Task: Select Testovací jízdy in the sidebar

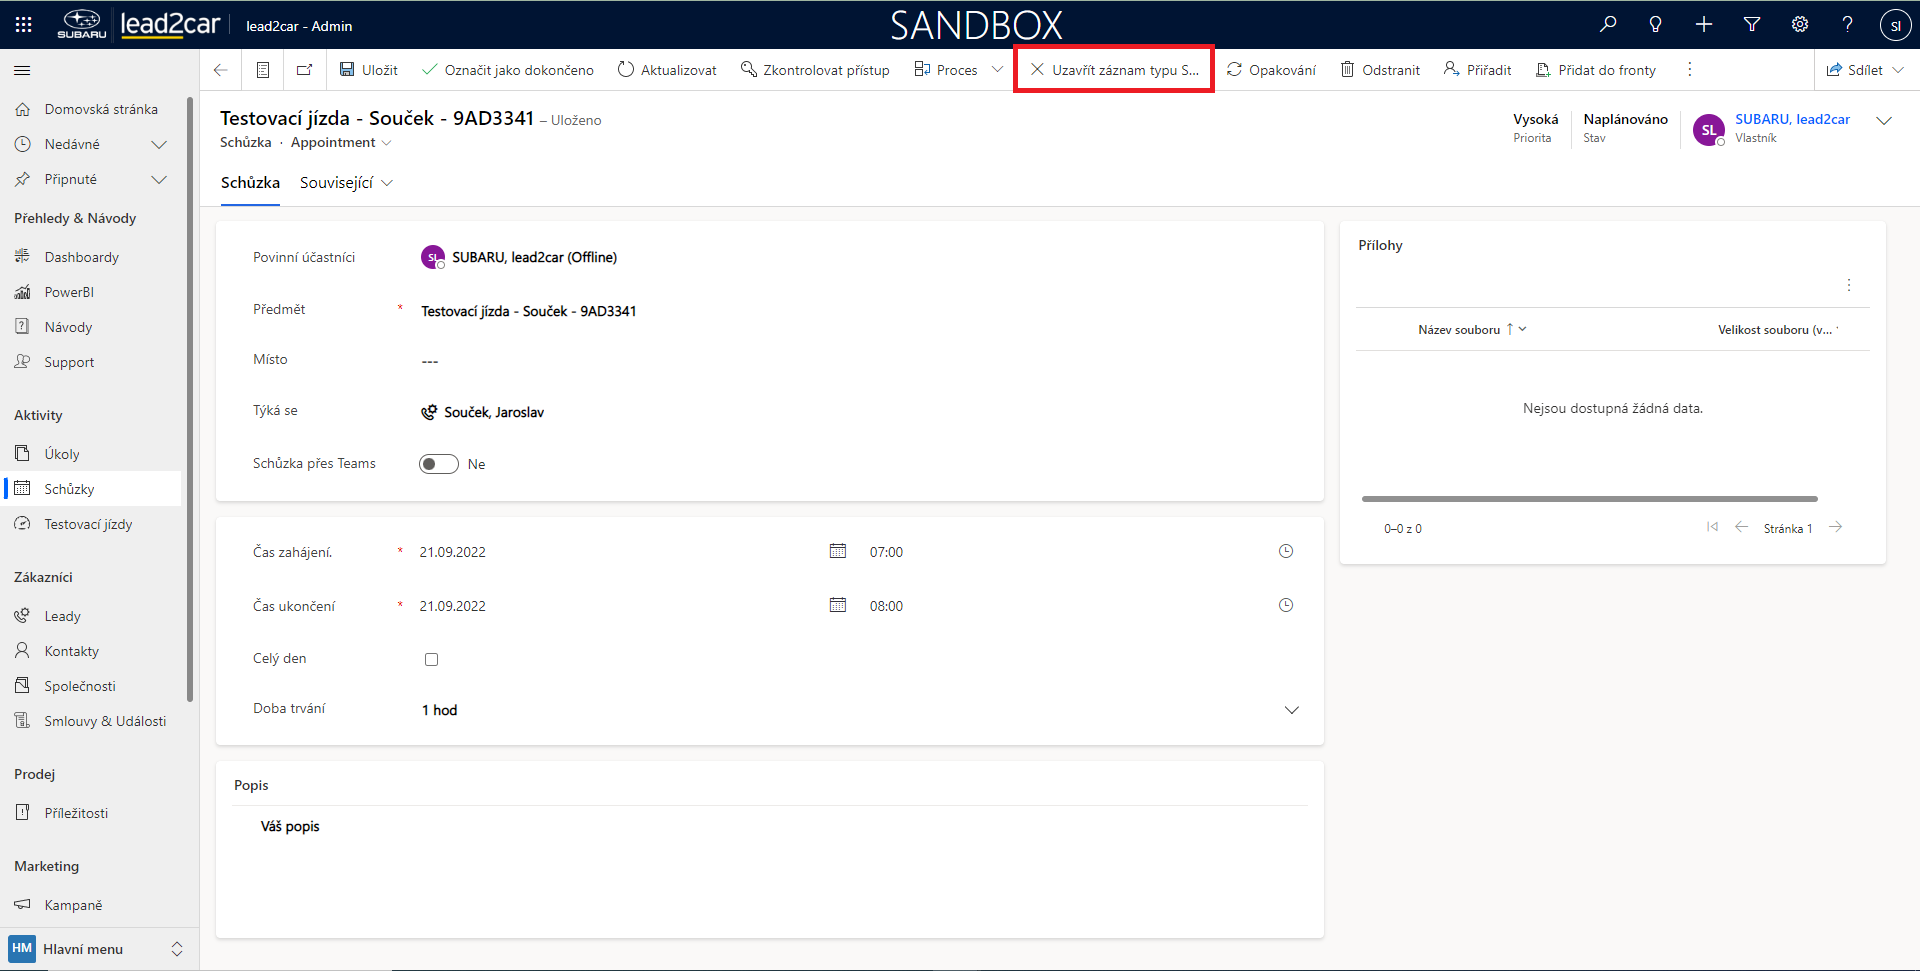Action: click(x=88, y=524)
